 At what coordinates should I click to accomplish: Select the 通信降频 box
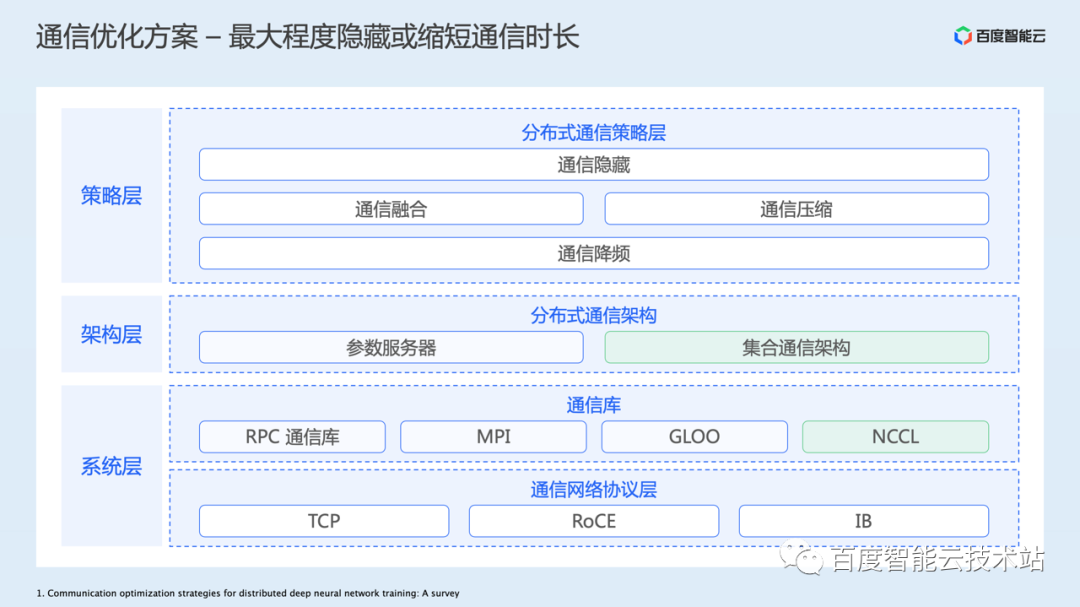[594, 253]
